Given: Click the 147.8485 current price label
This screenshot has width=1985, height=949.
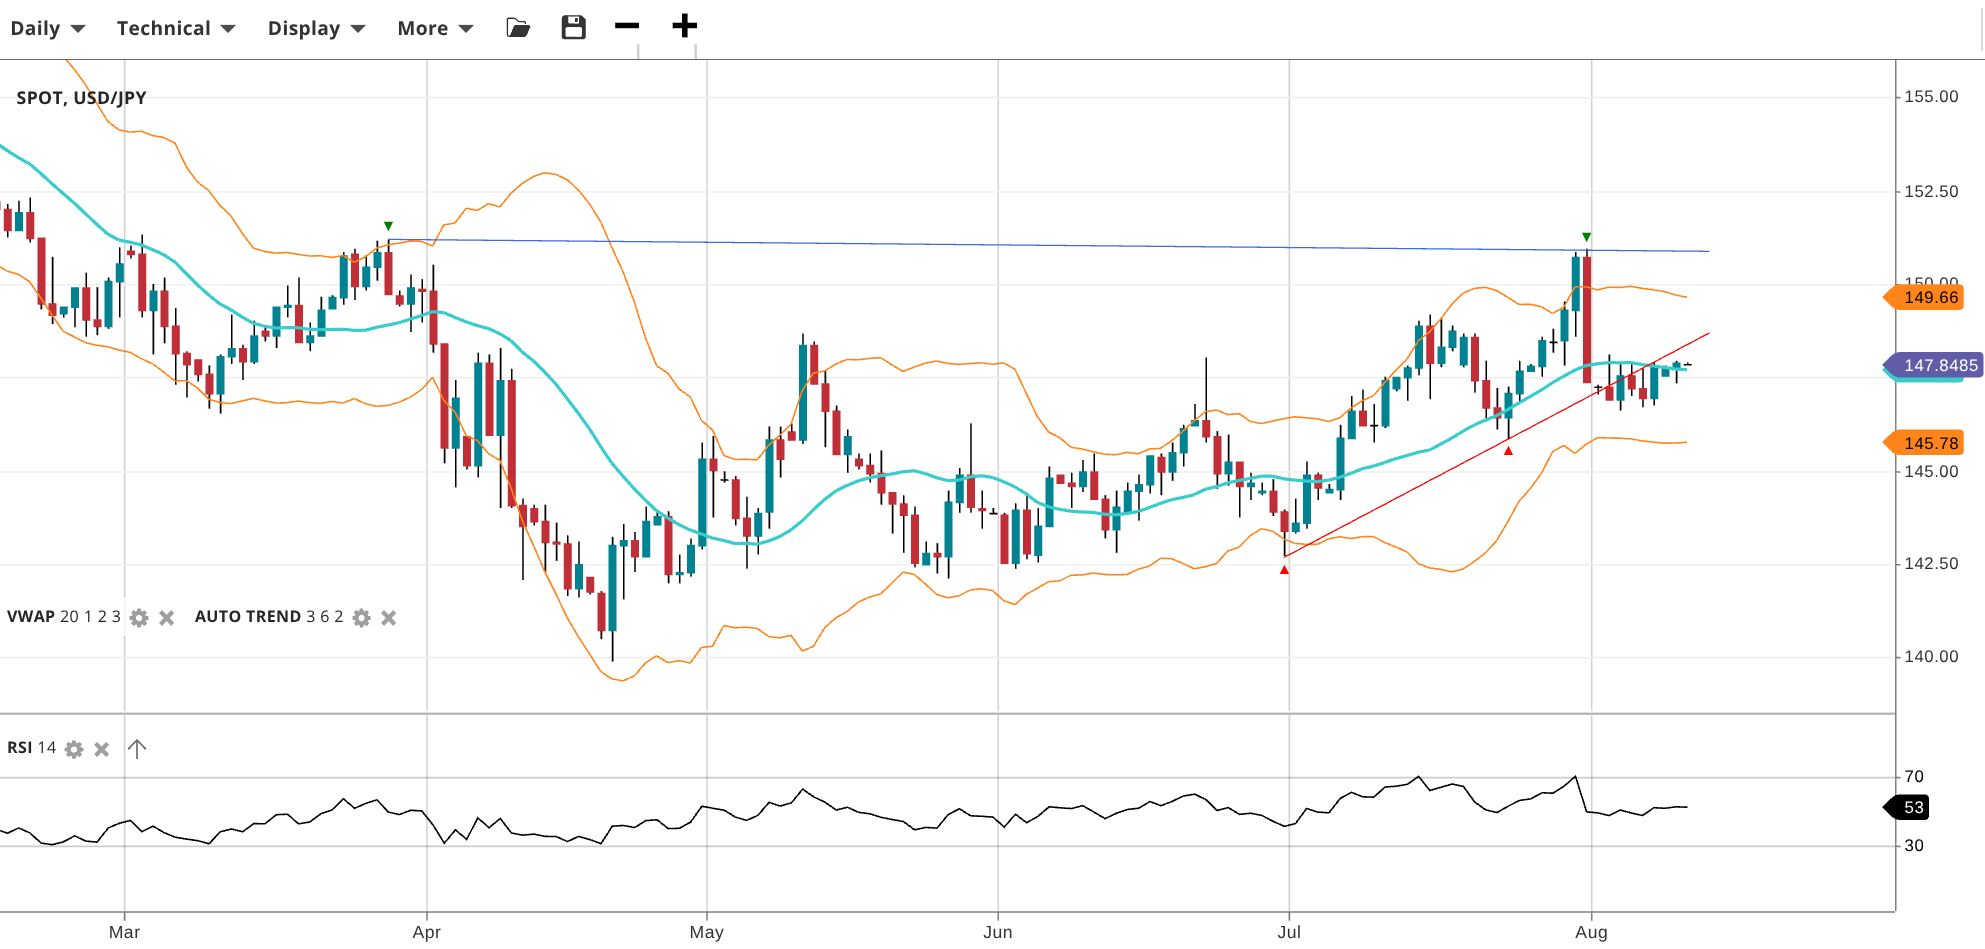Looking at the screenshot, I should [1938, 365].
